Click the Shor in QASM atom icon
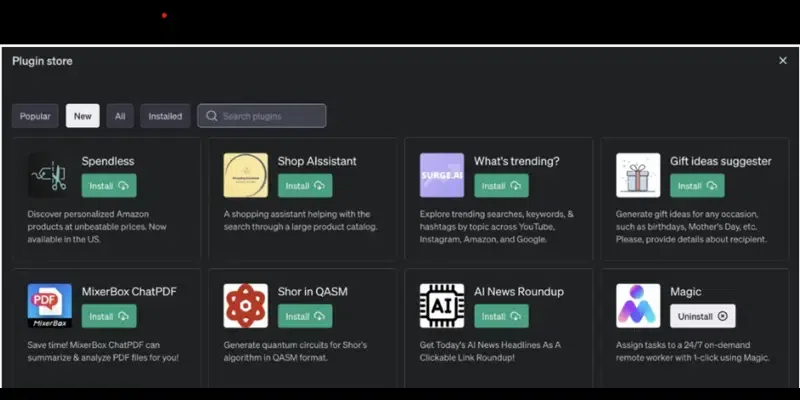The height and width of the screenshot is (400, 800). (x=245, y=306)
